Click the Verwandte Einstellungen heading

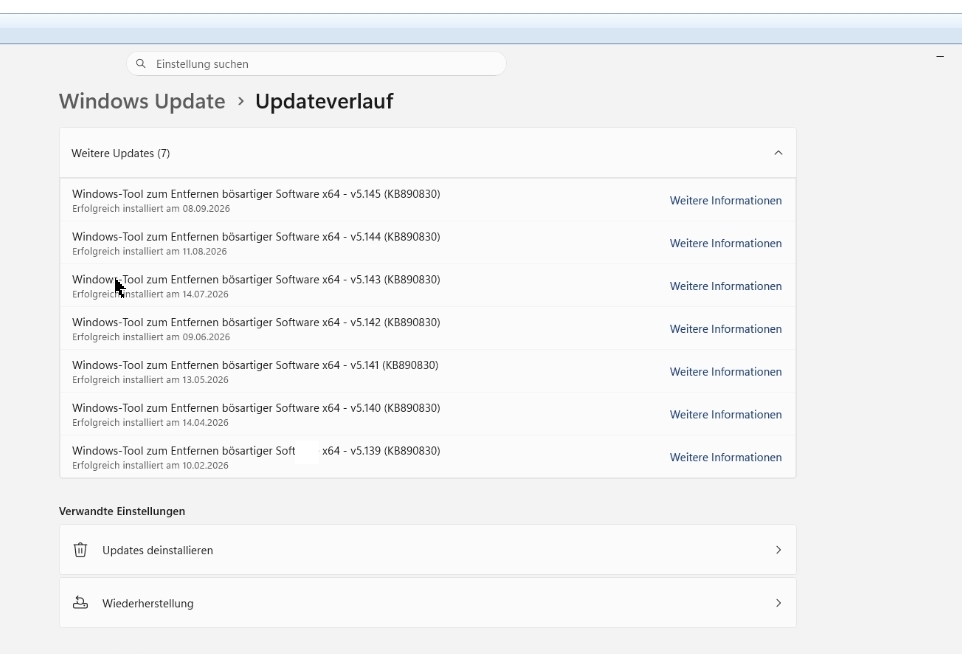(x=122, y=511)
